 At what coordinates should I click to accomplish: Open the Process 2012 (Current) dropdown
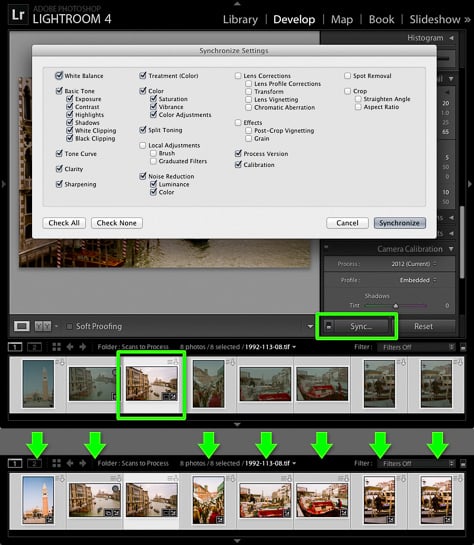click(414, 264)
